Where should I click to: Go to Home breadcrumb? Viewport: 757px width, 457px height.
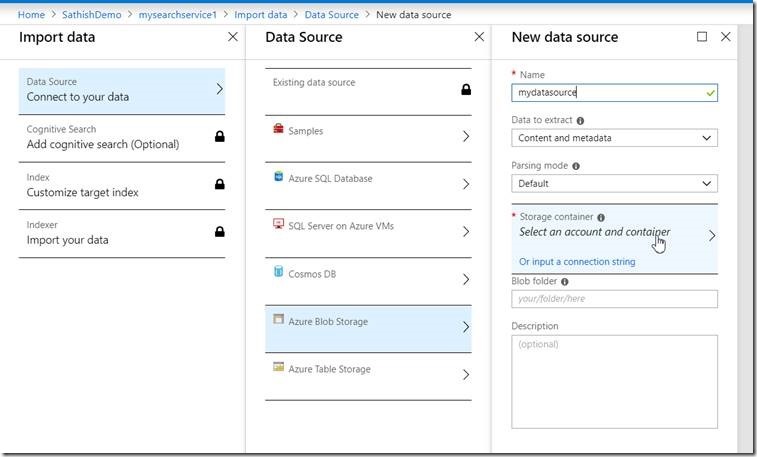click(x=31, y=15)
